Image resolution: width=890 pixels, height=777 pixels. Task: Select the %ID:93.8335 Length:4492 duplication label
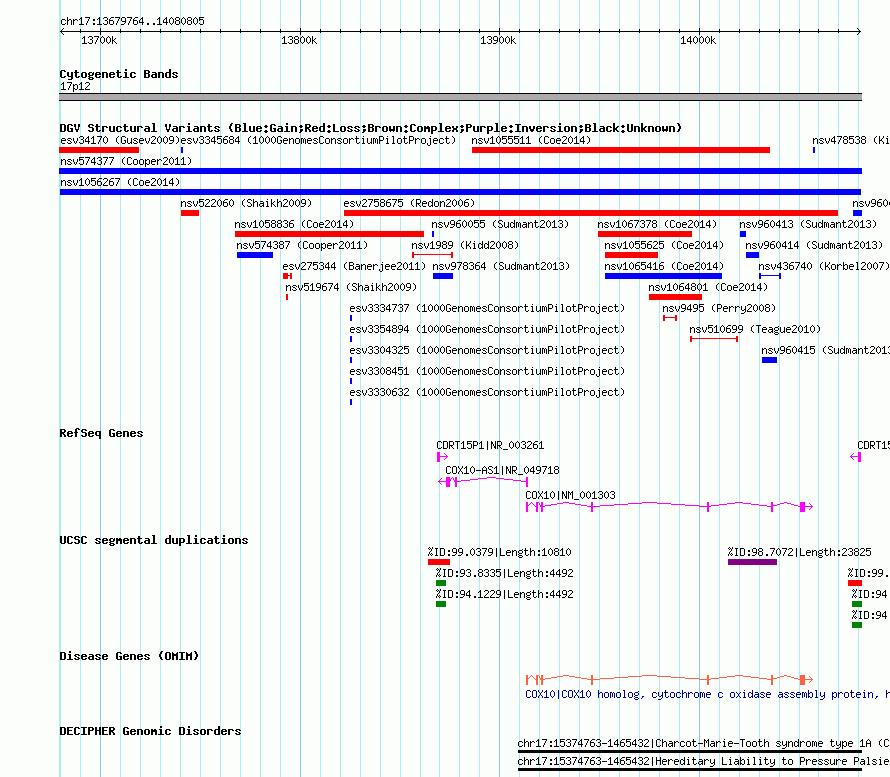tap(505, 573)
